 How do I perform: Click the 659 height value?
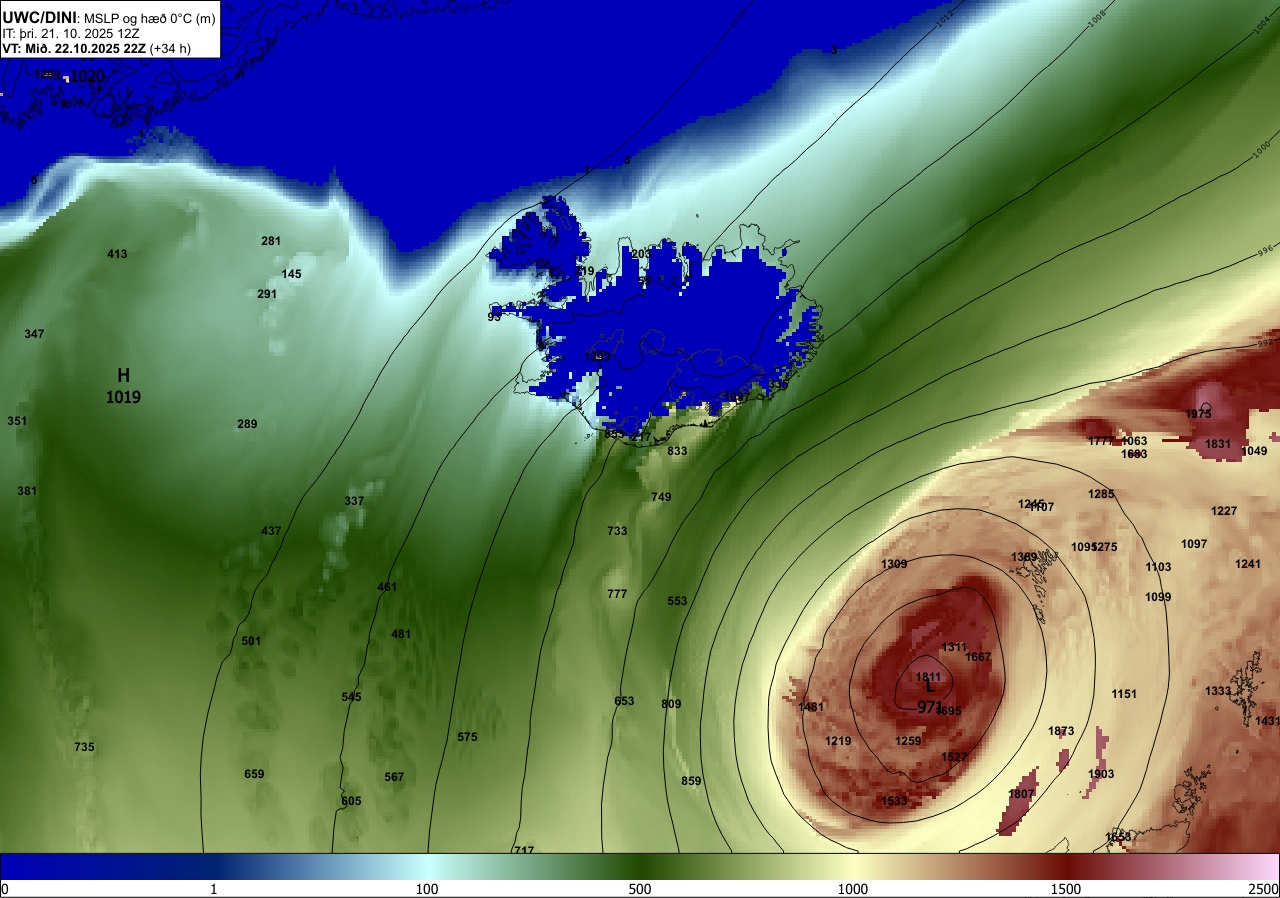point(254,774)
